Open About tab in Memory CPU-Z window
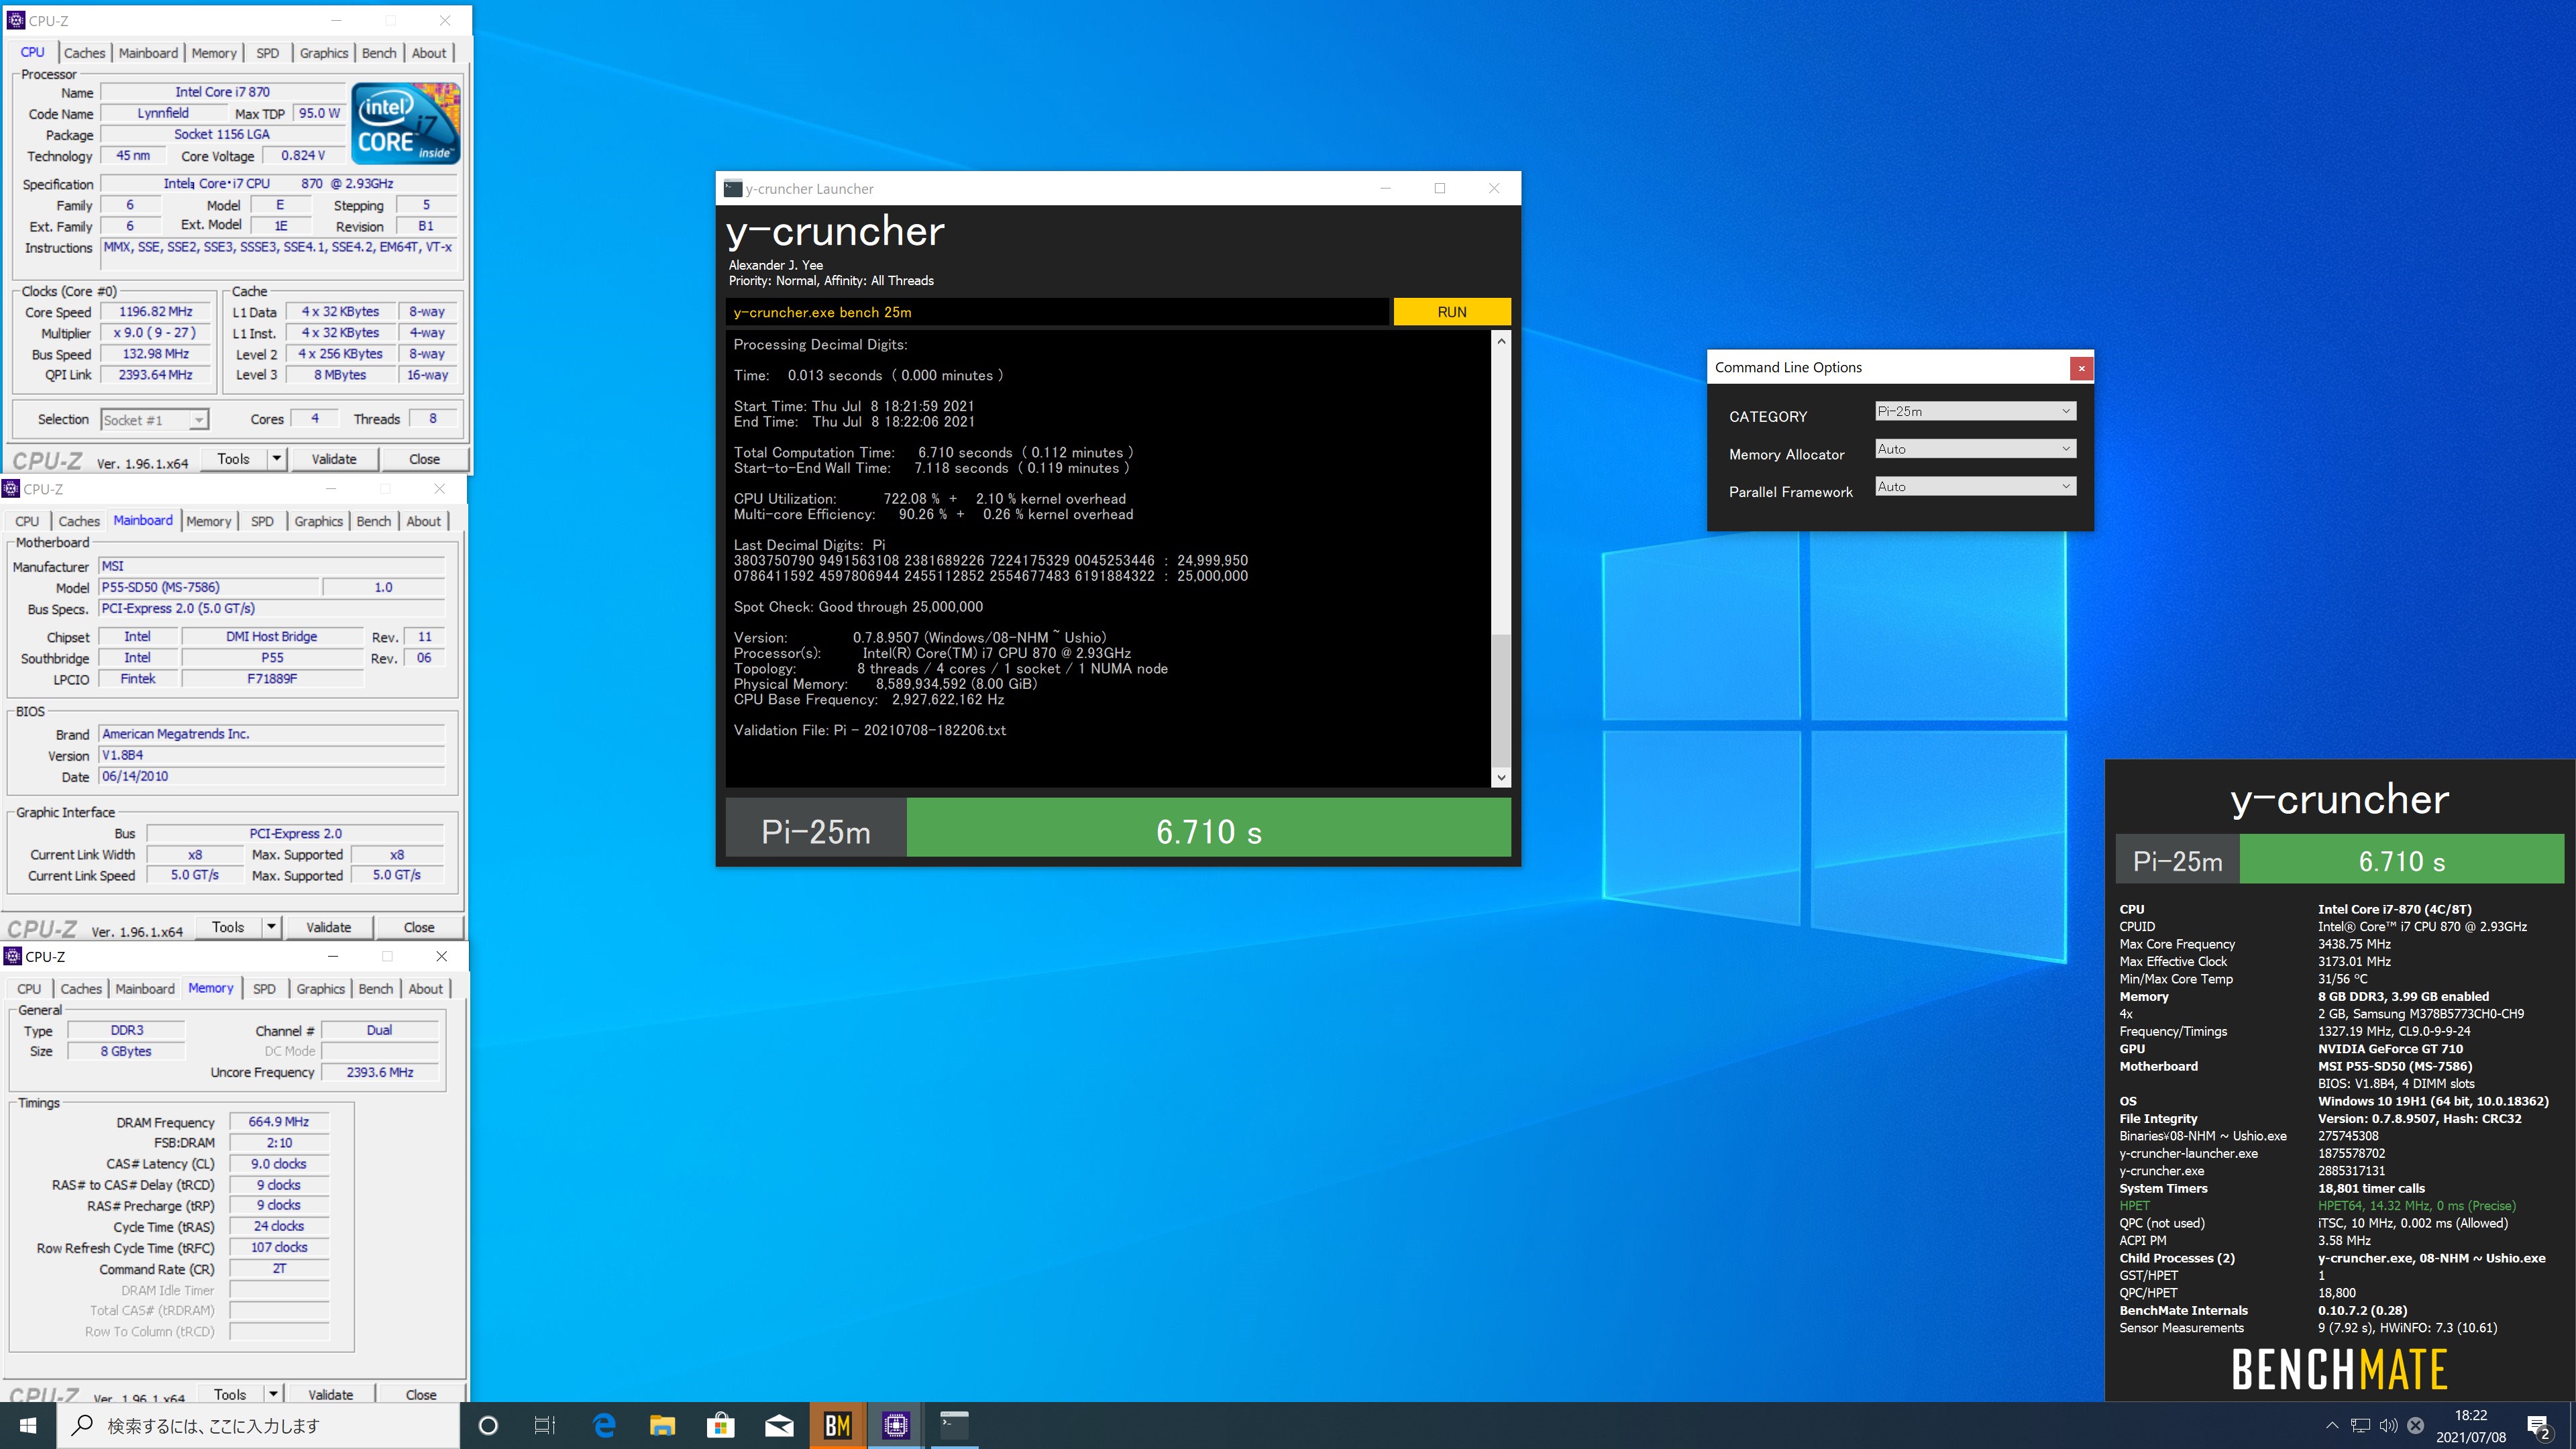Screen dimensions: 2576x1449 [425, 989]
